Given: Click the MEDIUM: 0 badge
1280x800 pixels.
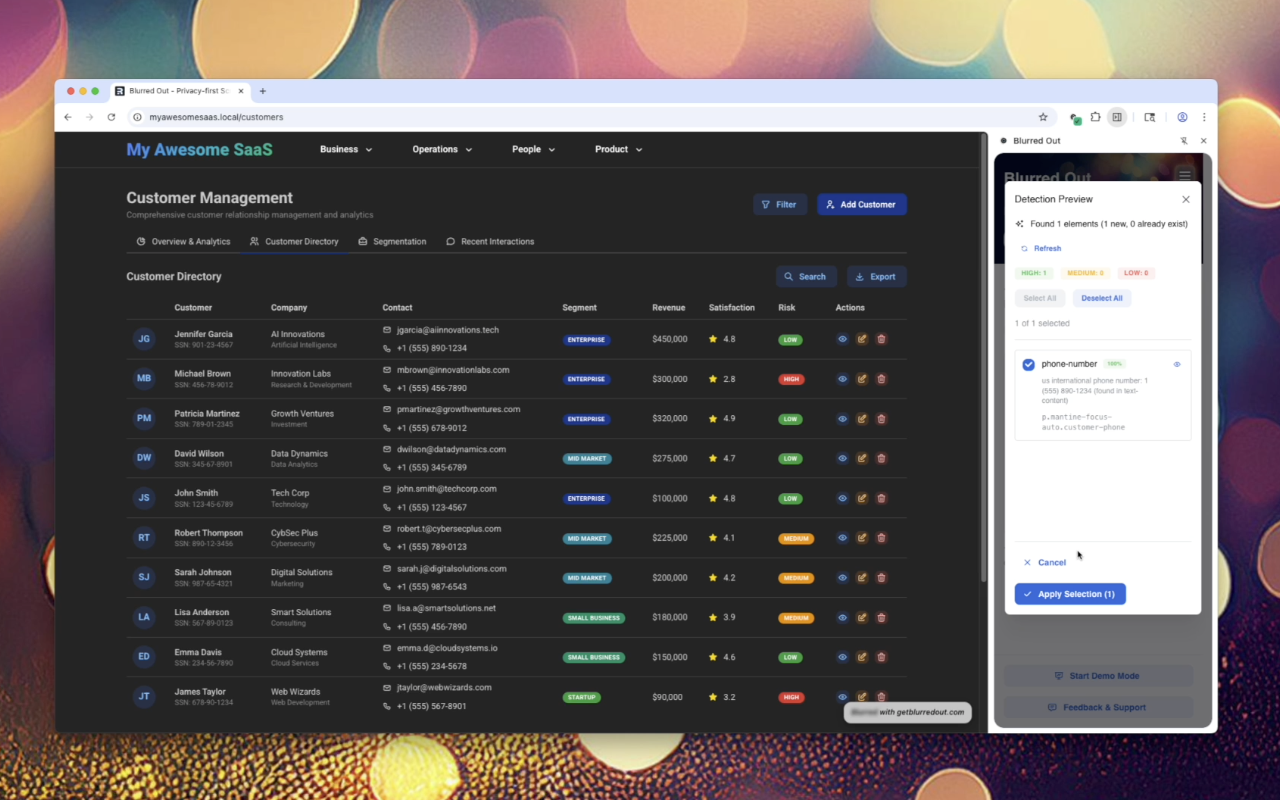Looking at the screenshot, I should [x=1085, y=273].
